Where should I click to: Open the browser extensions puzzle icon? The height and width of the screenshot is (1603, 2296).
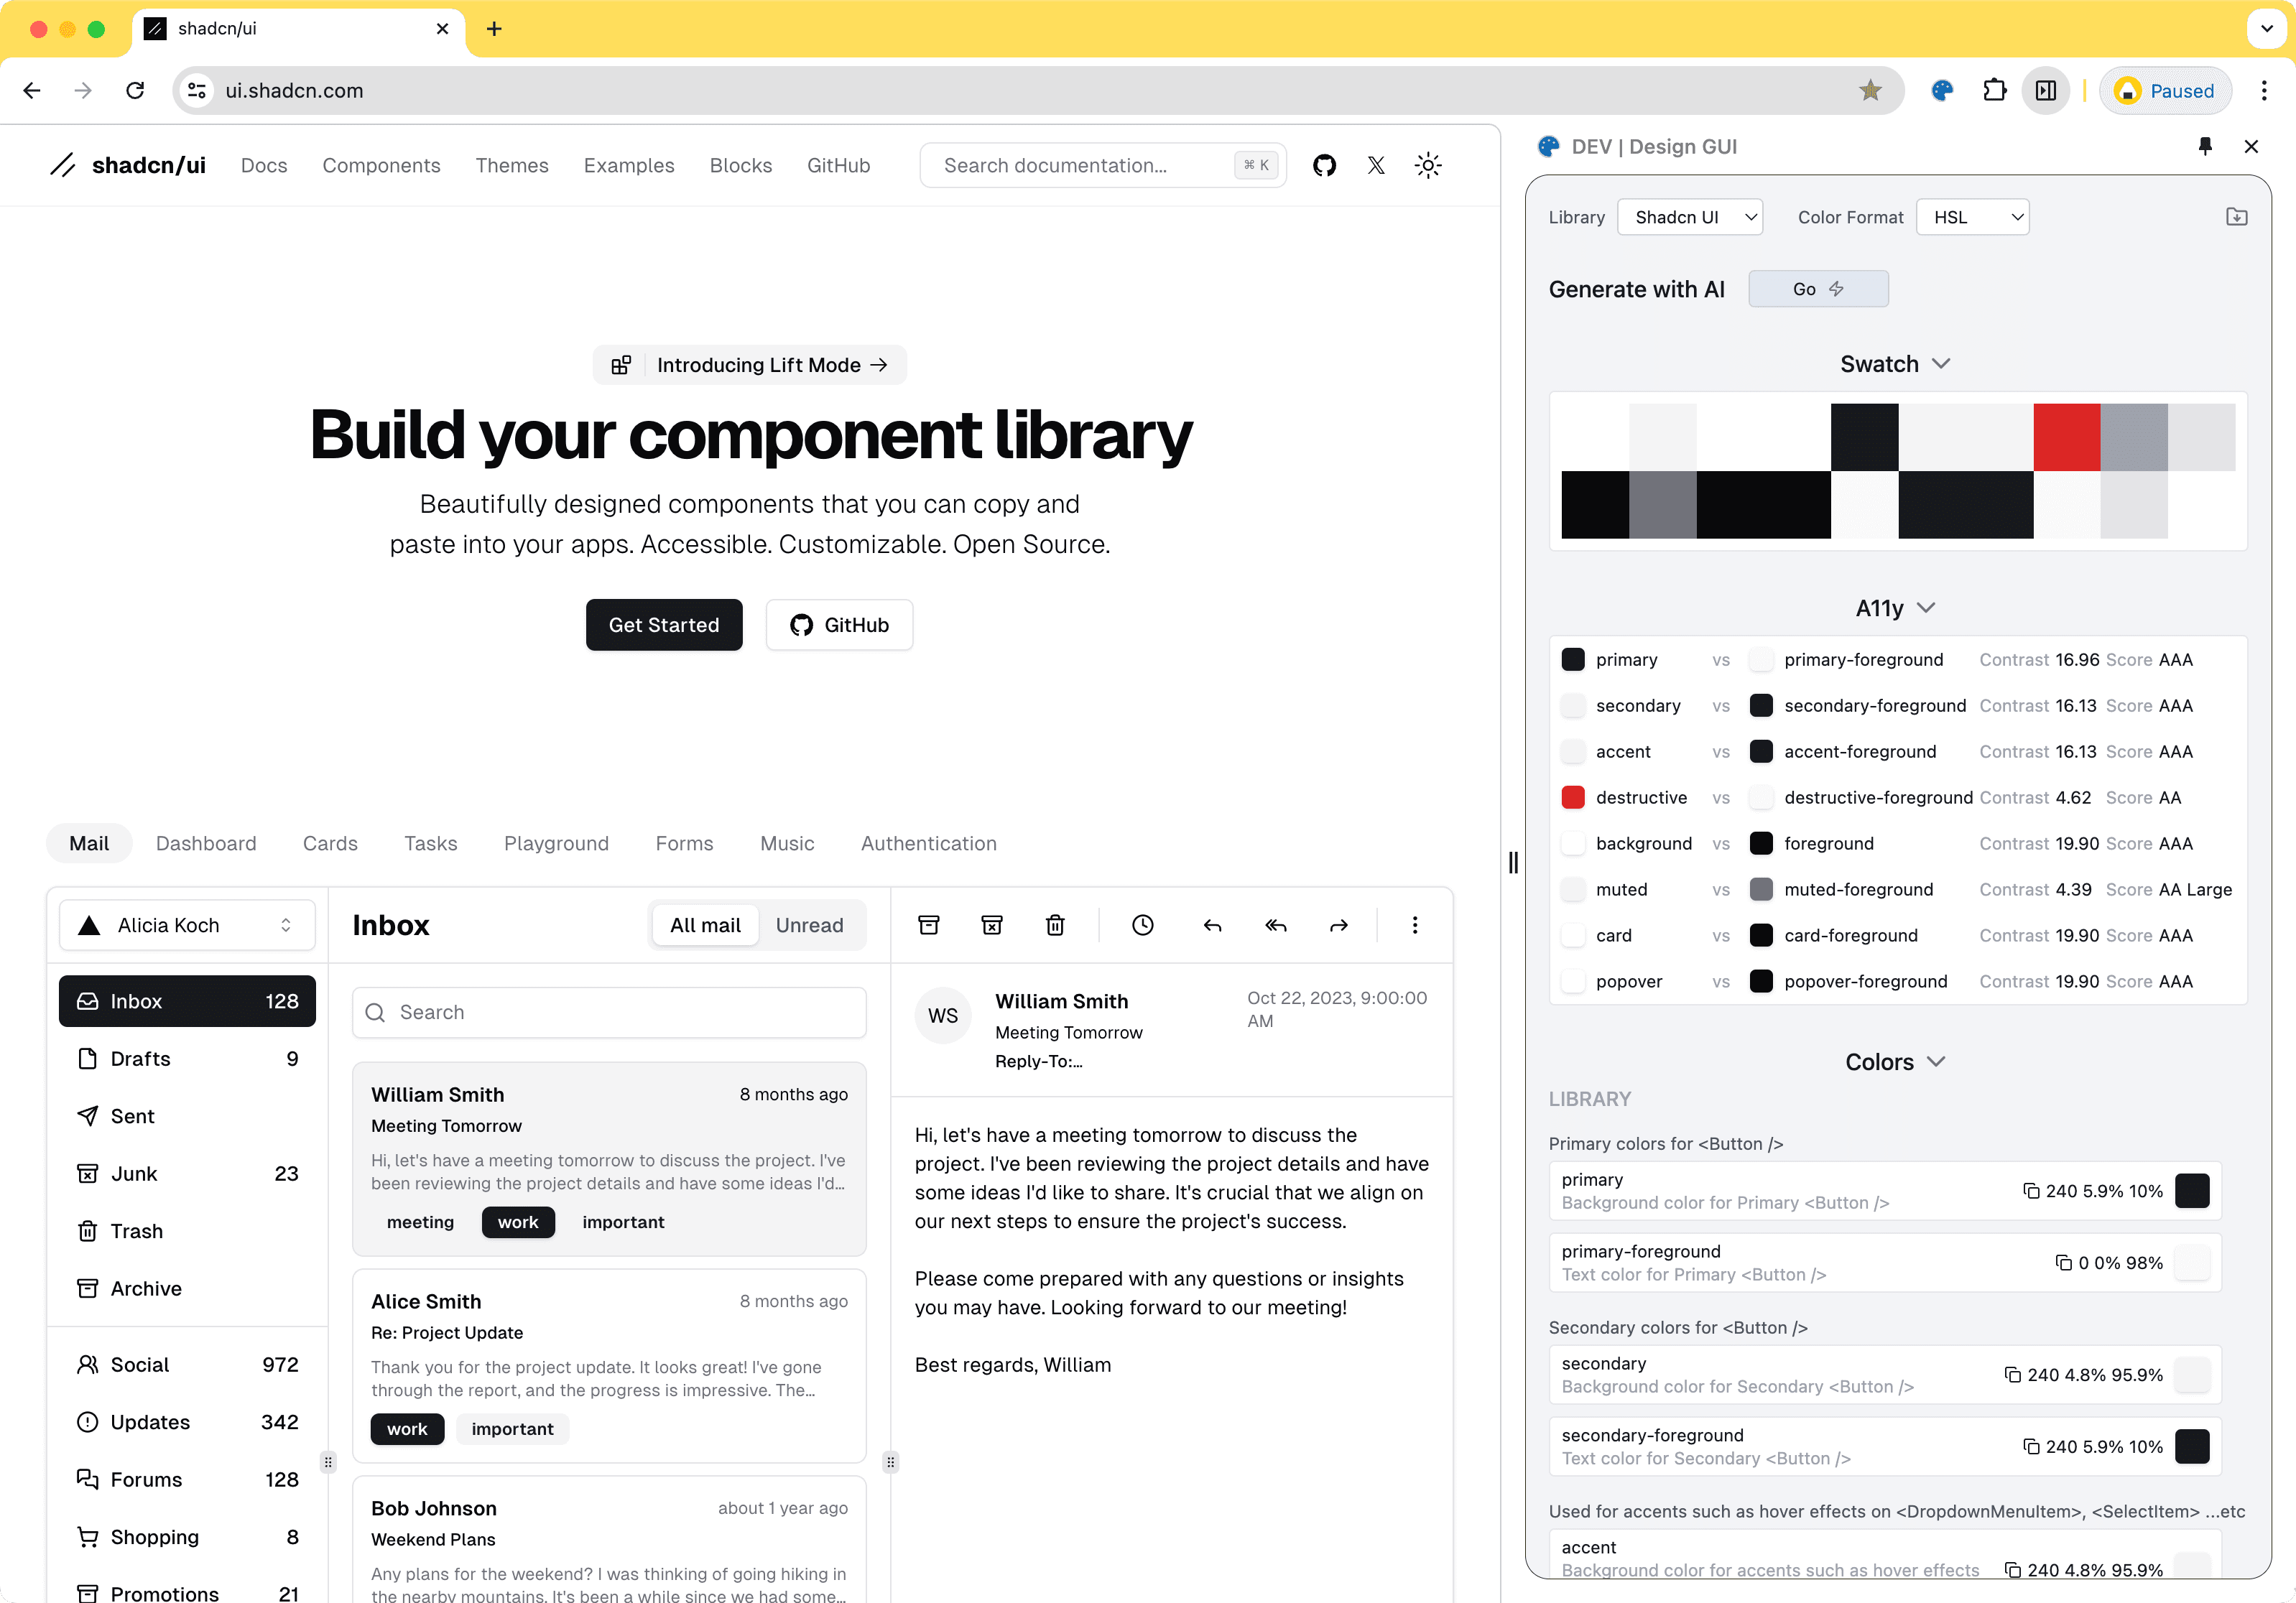coord(1994,91)
